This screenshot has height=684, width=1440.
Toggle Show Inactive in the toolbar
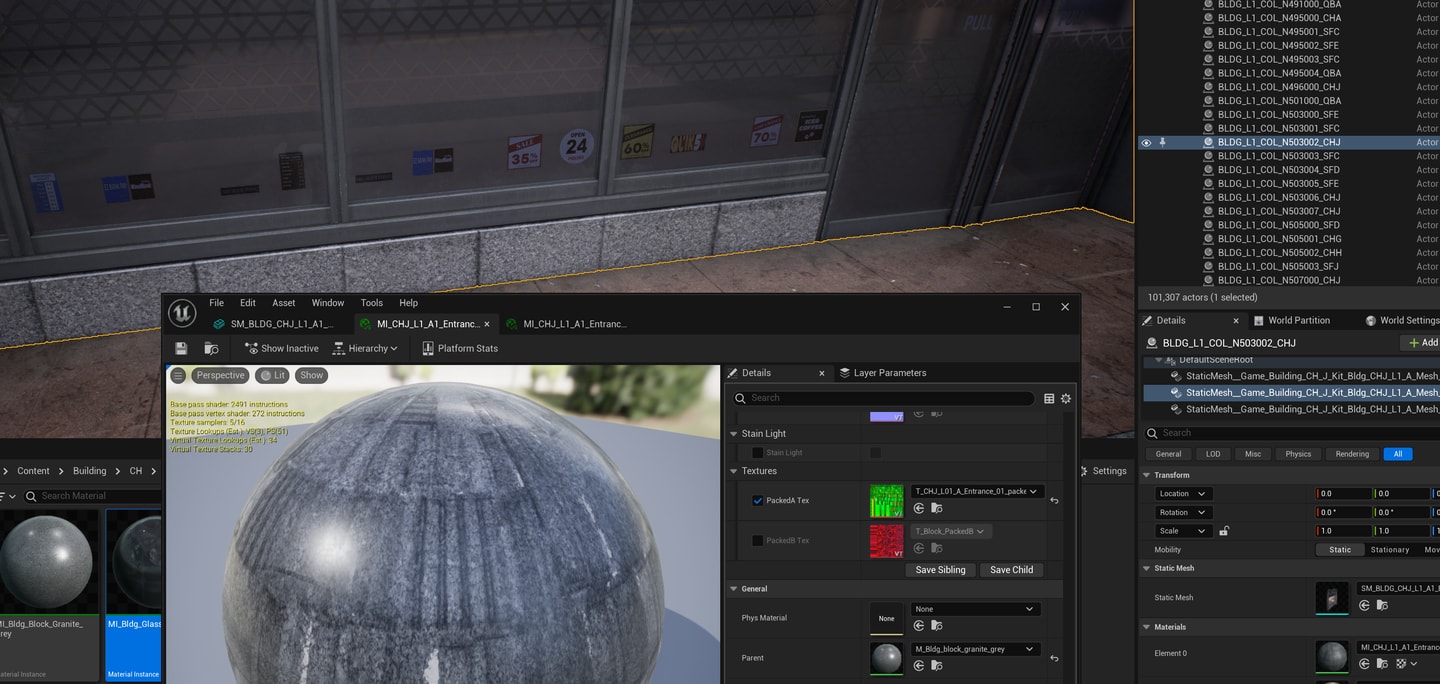pos(281,348)
